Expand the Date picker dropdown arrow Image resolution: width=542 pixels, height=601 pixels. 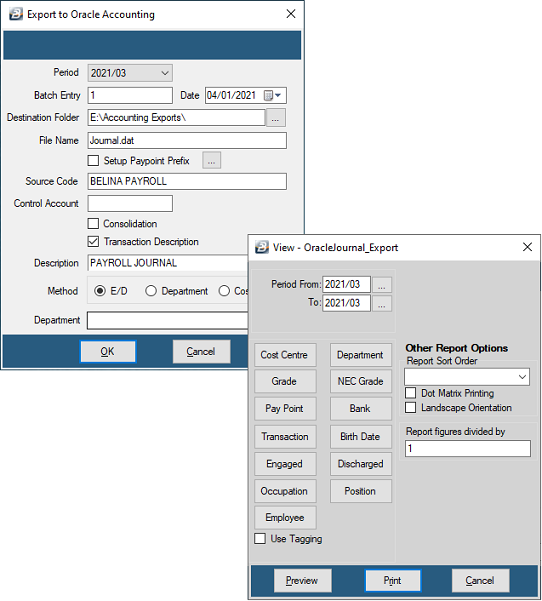coord(278,95)
